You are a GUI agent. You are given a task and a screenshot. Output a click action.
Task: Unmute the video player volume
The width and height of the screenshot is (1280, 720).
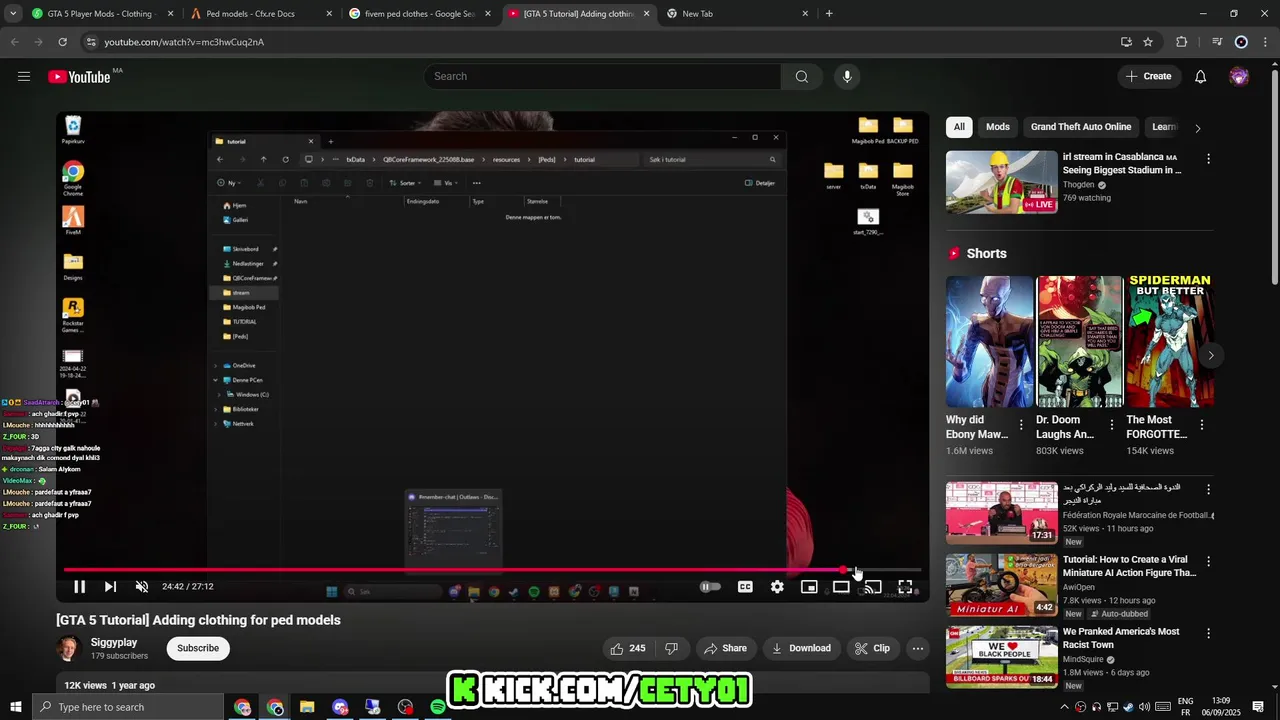pos(142,587)
